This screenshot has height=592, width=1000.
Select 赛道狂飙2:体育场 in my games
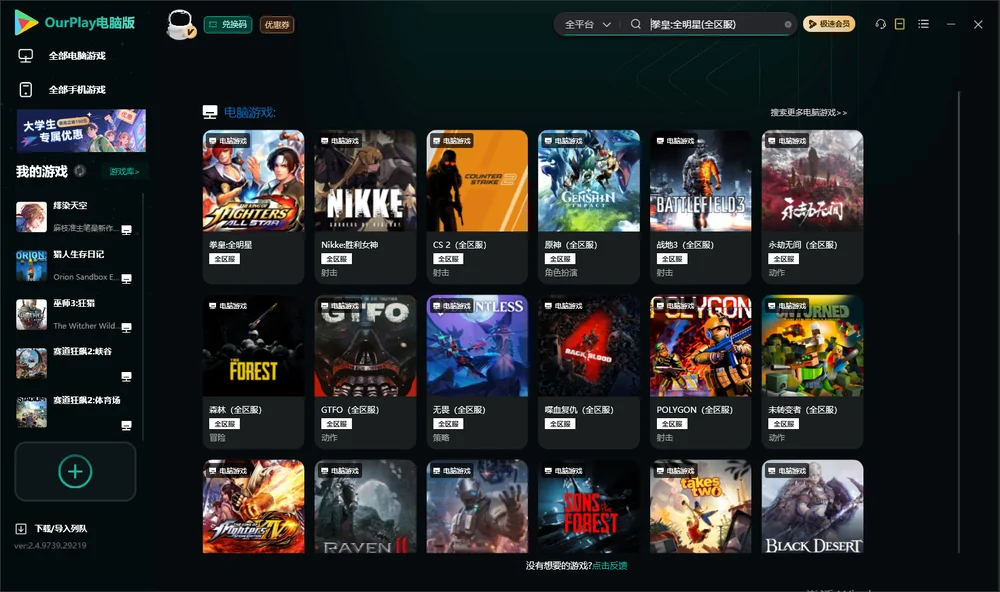(74, 412)
